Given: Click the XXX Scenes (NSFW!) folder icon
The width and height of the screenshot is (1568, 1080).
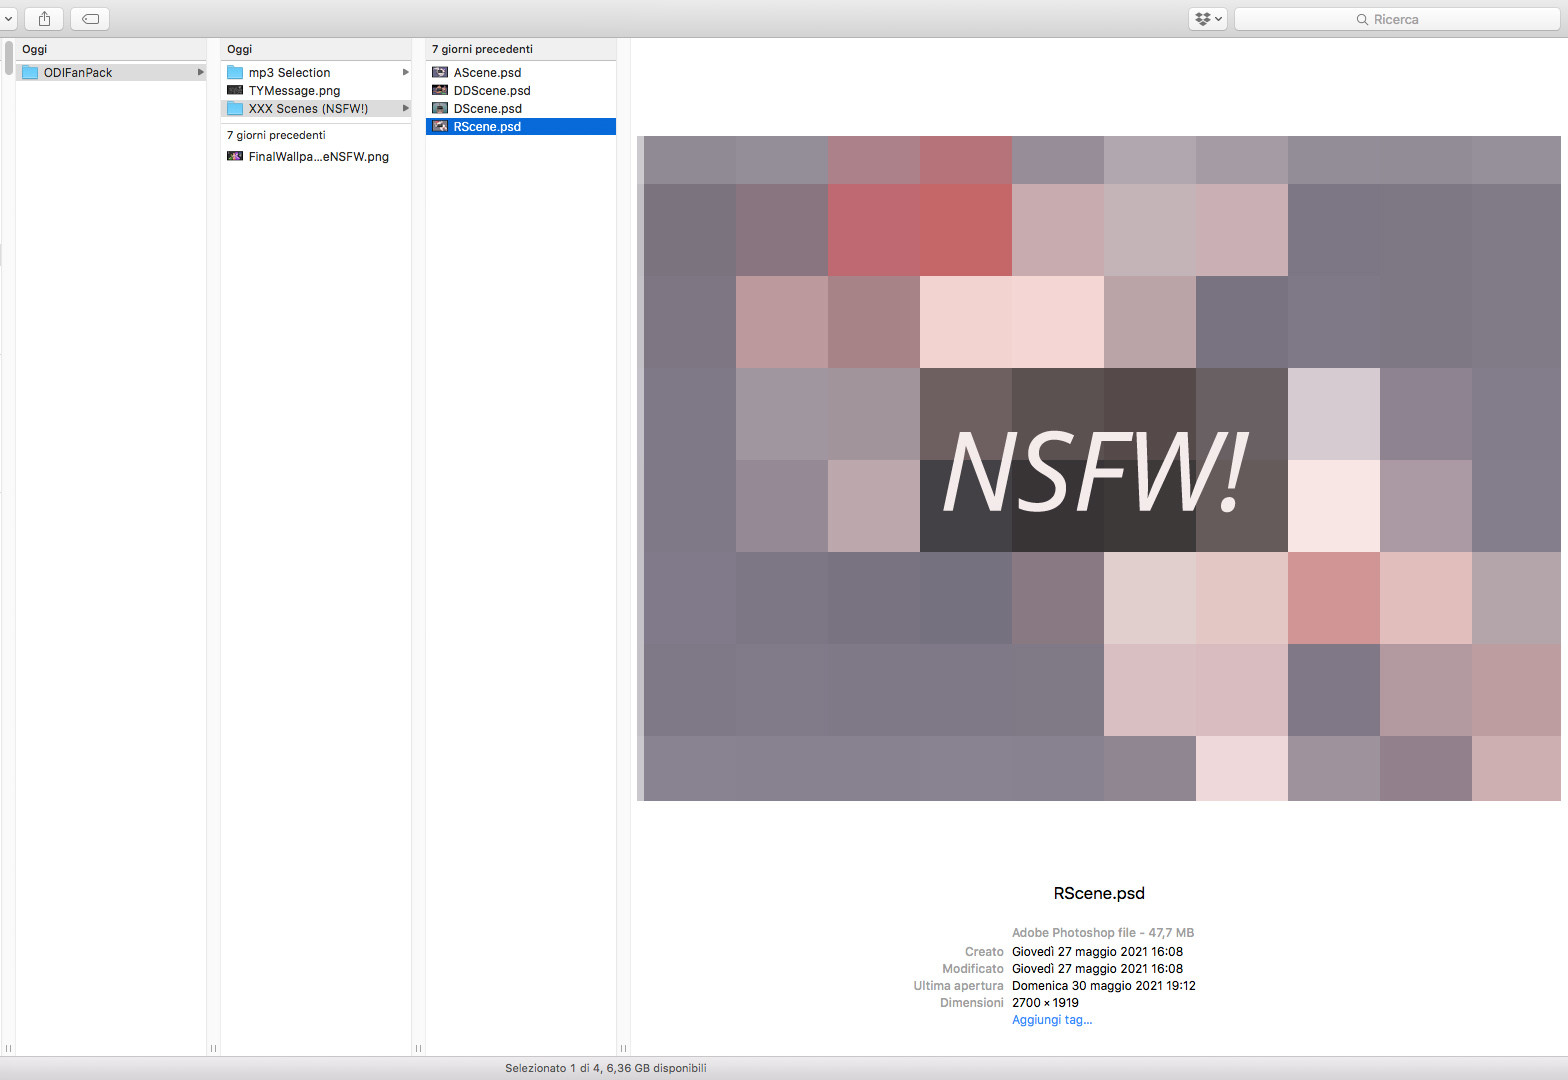Looking at the screenshot, I should pos(235,108).
